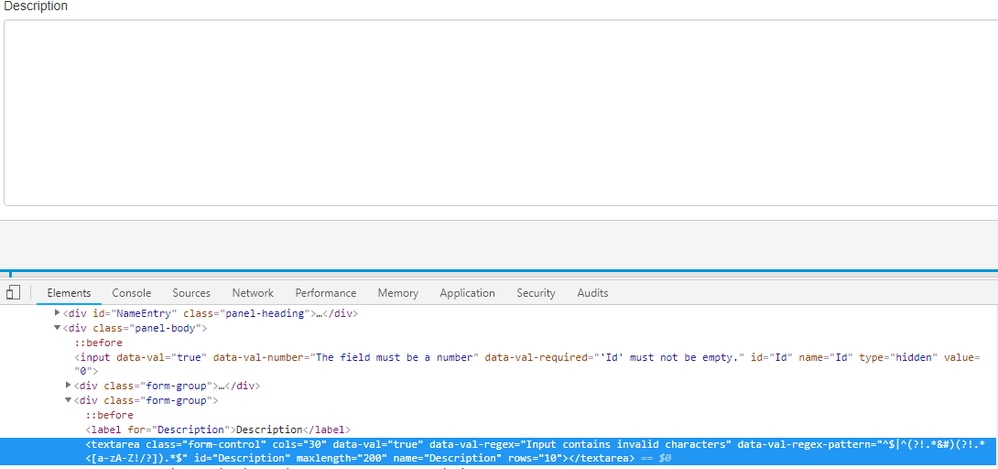Open the Network tab

(x=252, y=293)
